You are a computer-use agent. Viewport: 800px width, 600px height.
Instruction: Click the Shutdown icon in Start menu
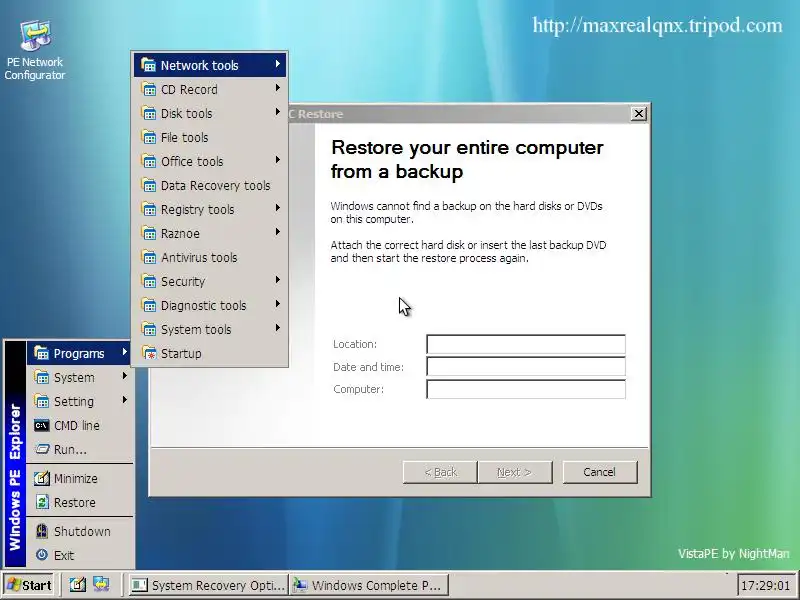41,531
